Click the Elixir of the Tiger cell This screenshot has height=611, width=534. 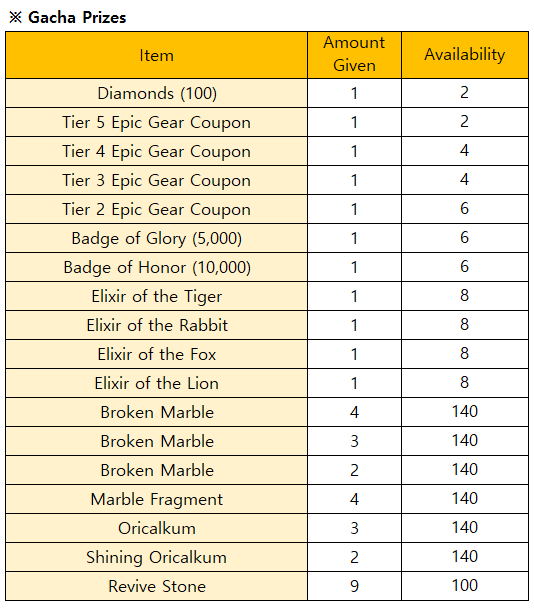(x=156, y=296)
